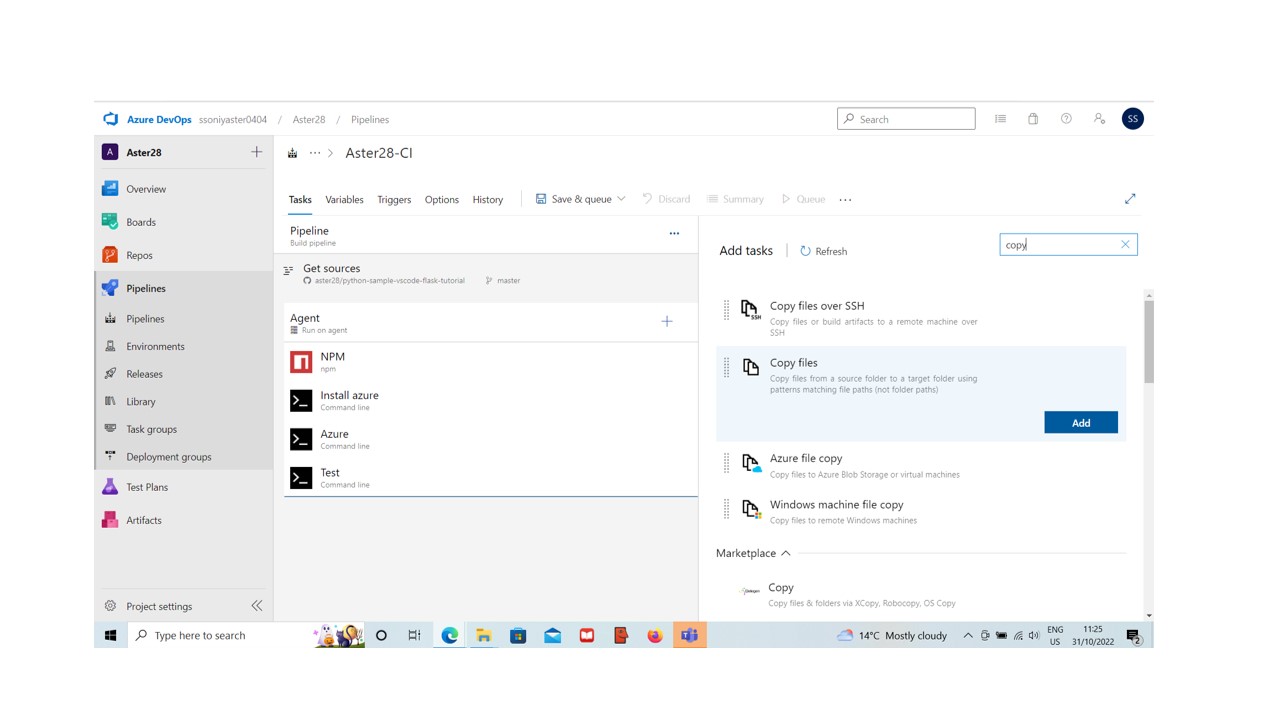Refresh the task list
The width and height of the screenshot is (1280, 720).
click(823, 251)
